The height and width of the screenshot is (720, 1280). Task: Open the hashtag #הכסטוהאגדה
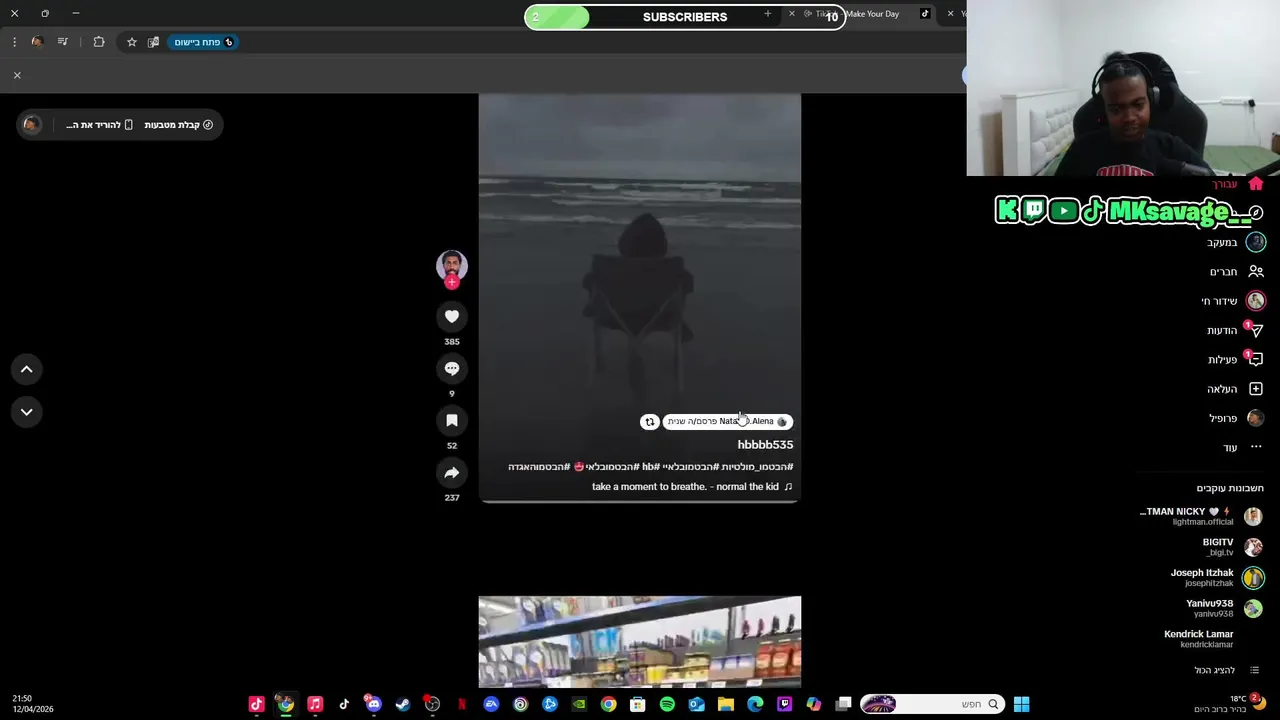539,467
